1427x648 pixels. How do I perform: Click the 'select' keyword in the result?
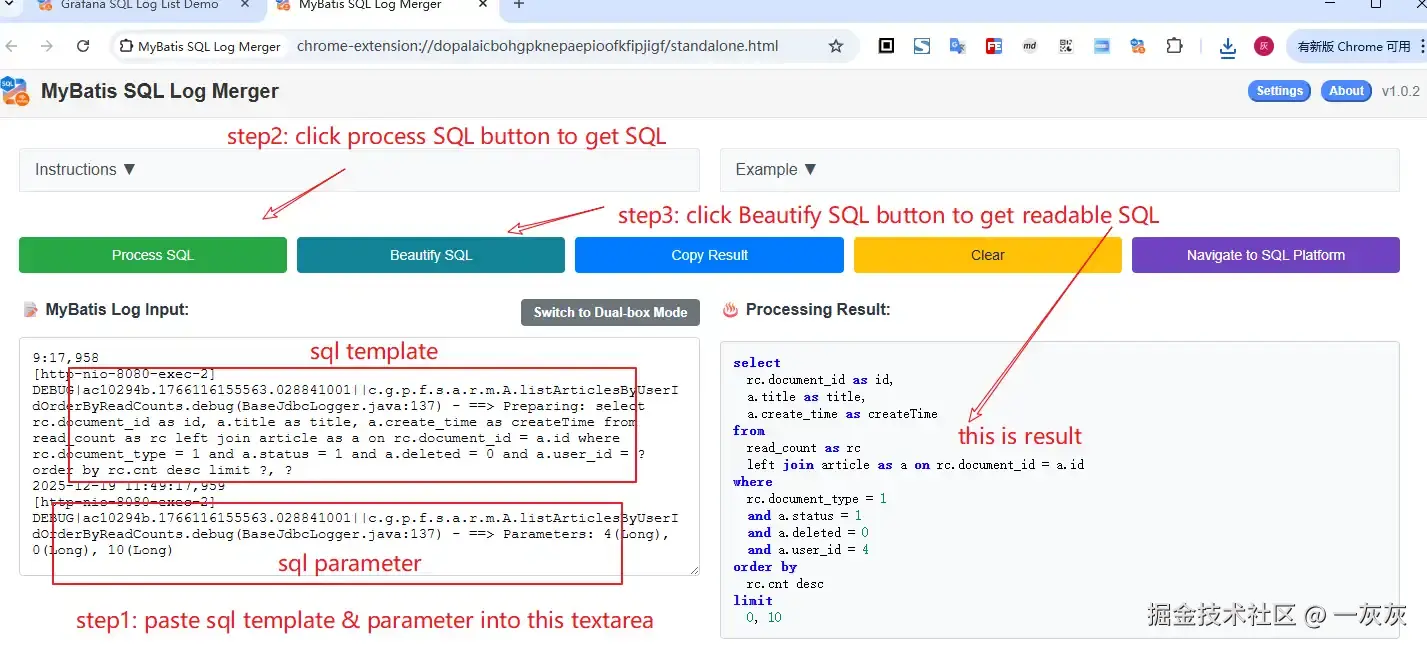[757, 363]
